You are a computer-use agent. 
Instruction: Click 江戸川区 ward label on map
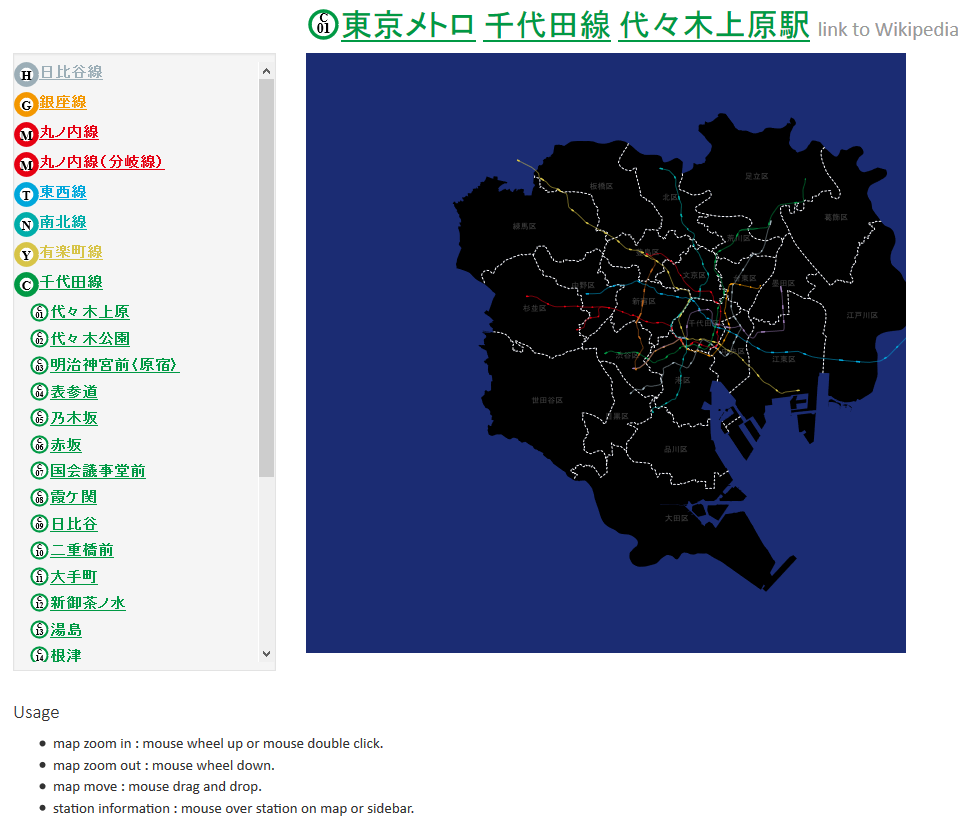click(862, 315)
